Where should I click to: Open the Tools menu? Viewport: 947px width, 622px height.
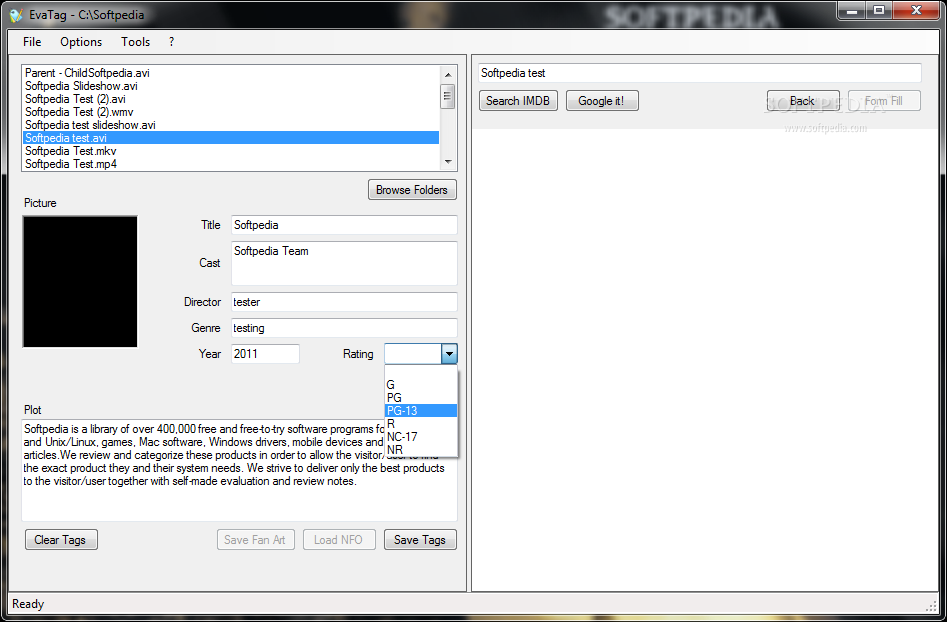(x=135, y=42)
